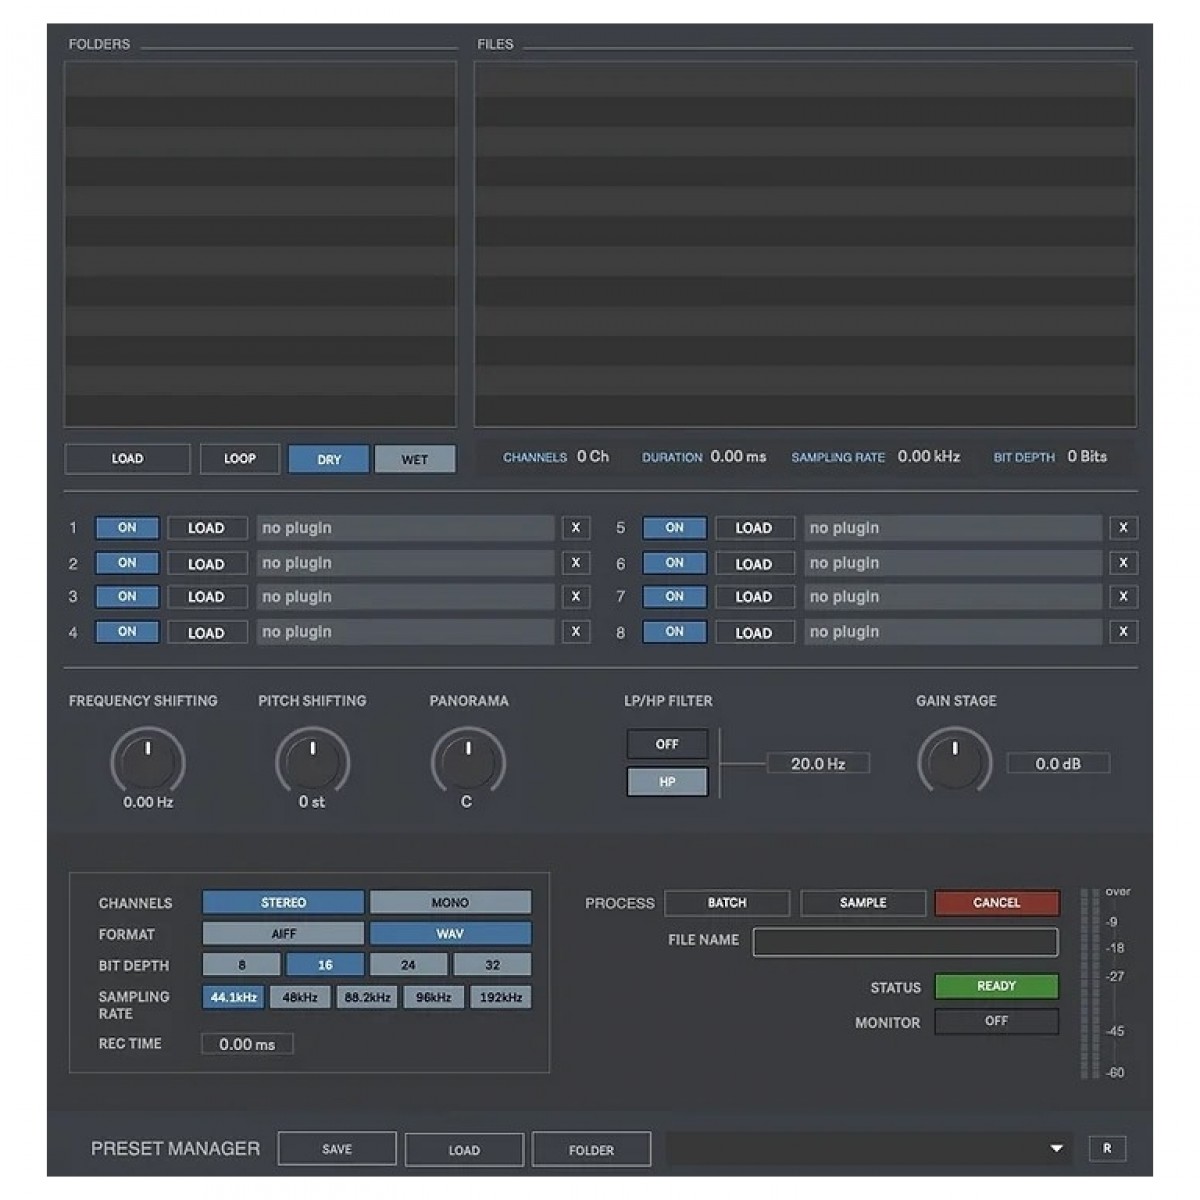The width and height of the screenshot is (1200, 1200).
Task: Start BATCH processing
Action: (x=727, y=903)
